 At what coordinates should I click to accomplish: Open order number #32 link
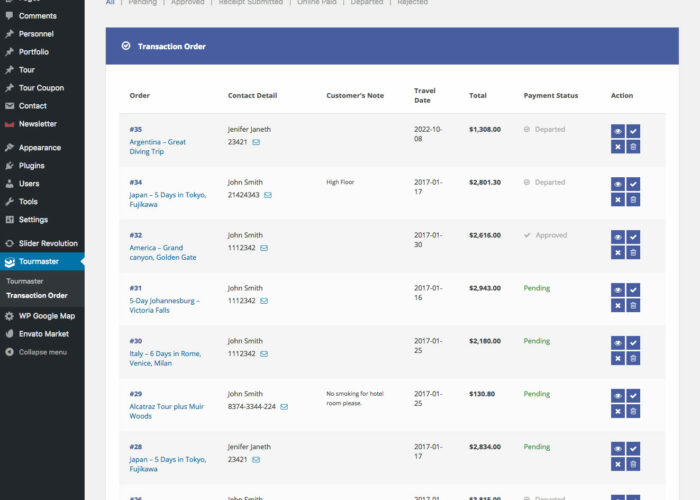pyautogui.click(x=135, y=235)
